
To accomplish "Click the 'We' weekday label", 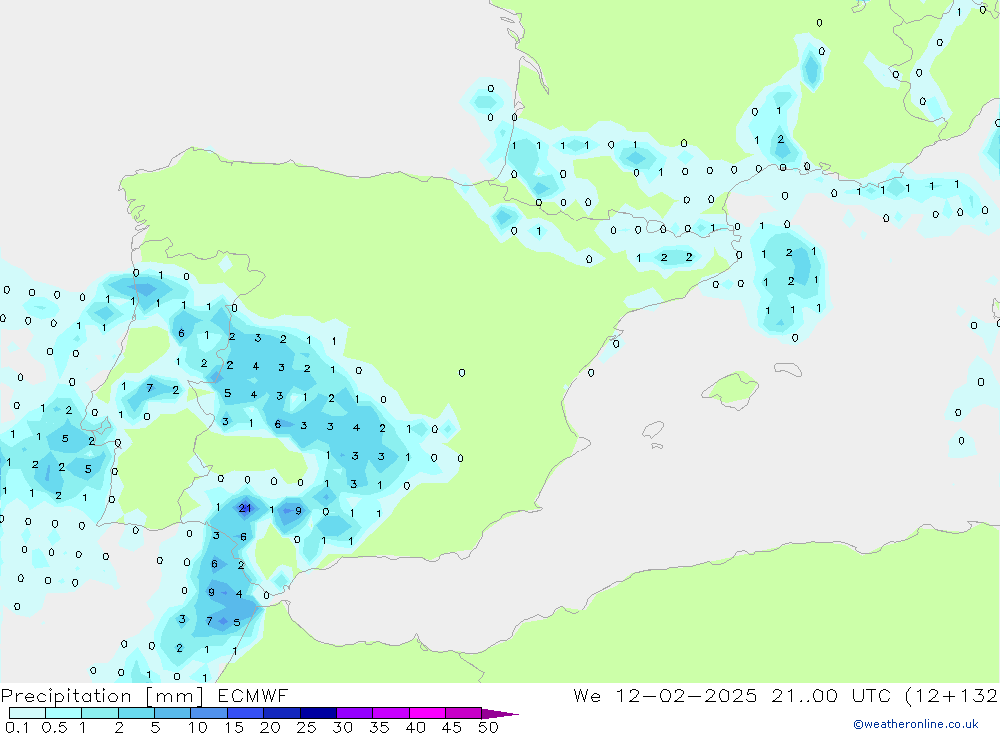I will (x=587, y=695).
